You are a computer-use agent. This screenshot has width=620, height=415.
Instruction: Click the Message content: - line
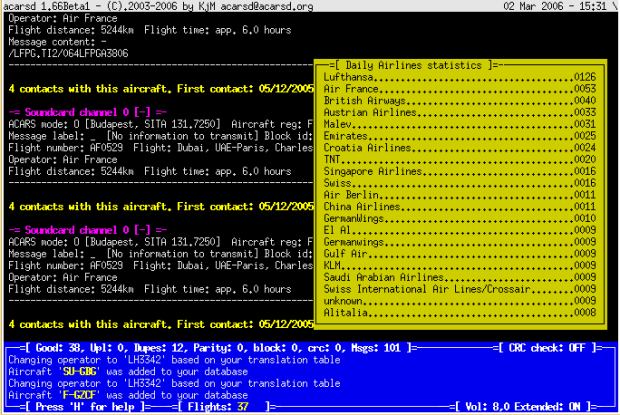pos(57,42)
